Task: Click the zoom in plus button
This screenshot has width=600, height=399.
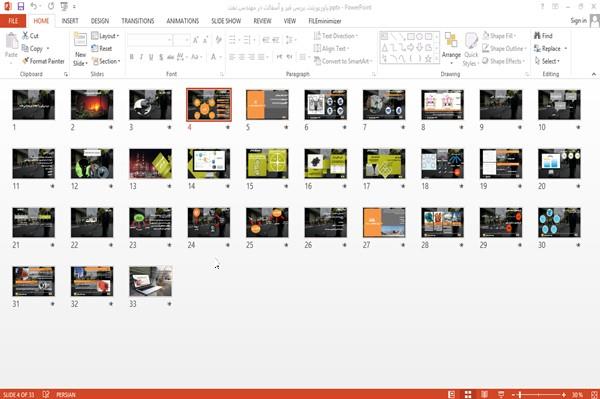Action: (x=564, y=394)
